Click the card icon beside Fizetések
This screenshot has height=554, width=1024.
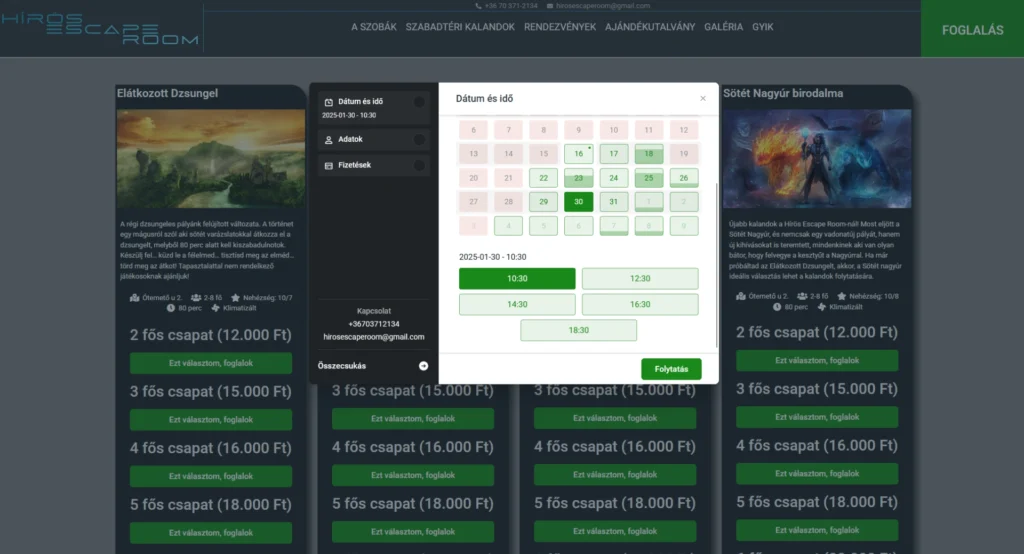click(328, 166)
